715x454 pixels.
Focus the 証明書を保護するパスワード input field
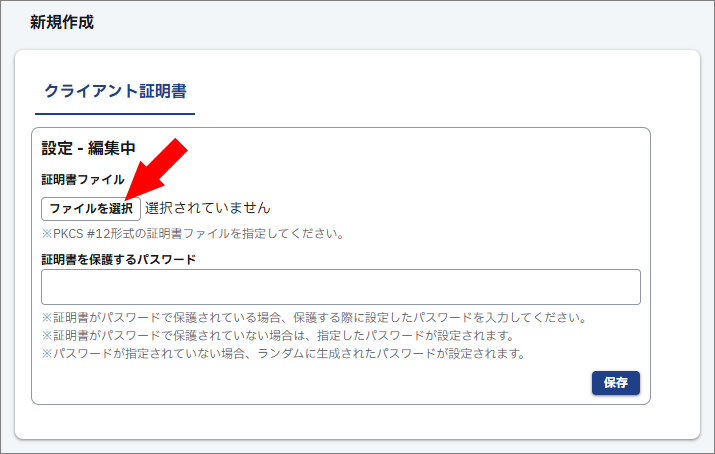341,287
